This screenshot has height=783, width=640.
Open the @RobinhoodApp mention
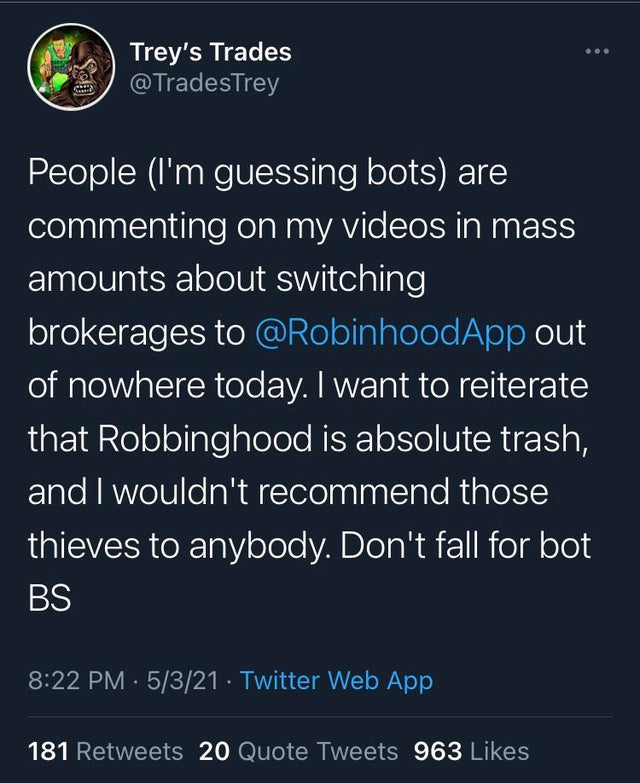pyautogui.click(x=390, y=332)
